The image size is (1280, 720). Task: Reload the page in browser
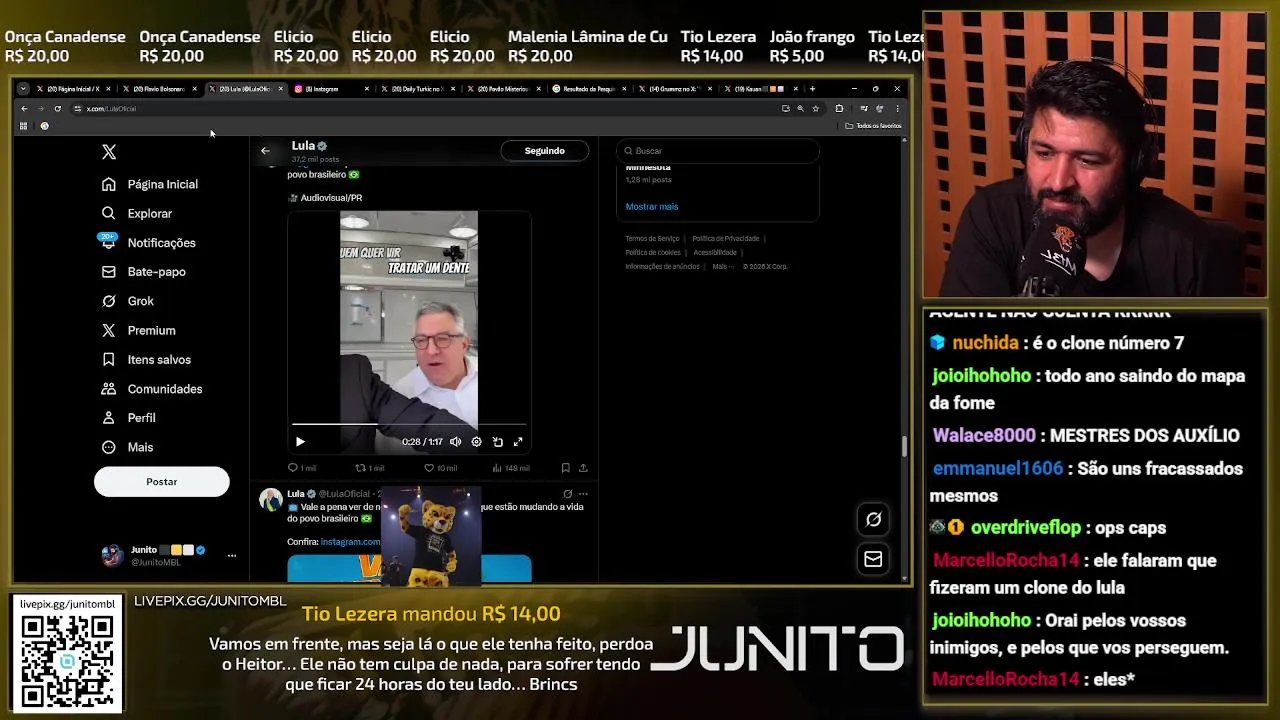(58, 108)
